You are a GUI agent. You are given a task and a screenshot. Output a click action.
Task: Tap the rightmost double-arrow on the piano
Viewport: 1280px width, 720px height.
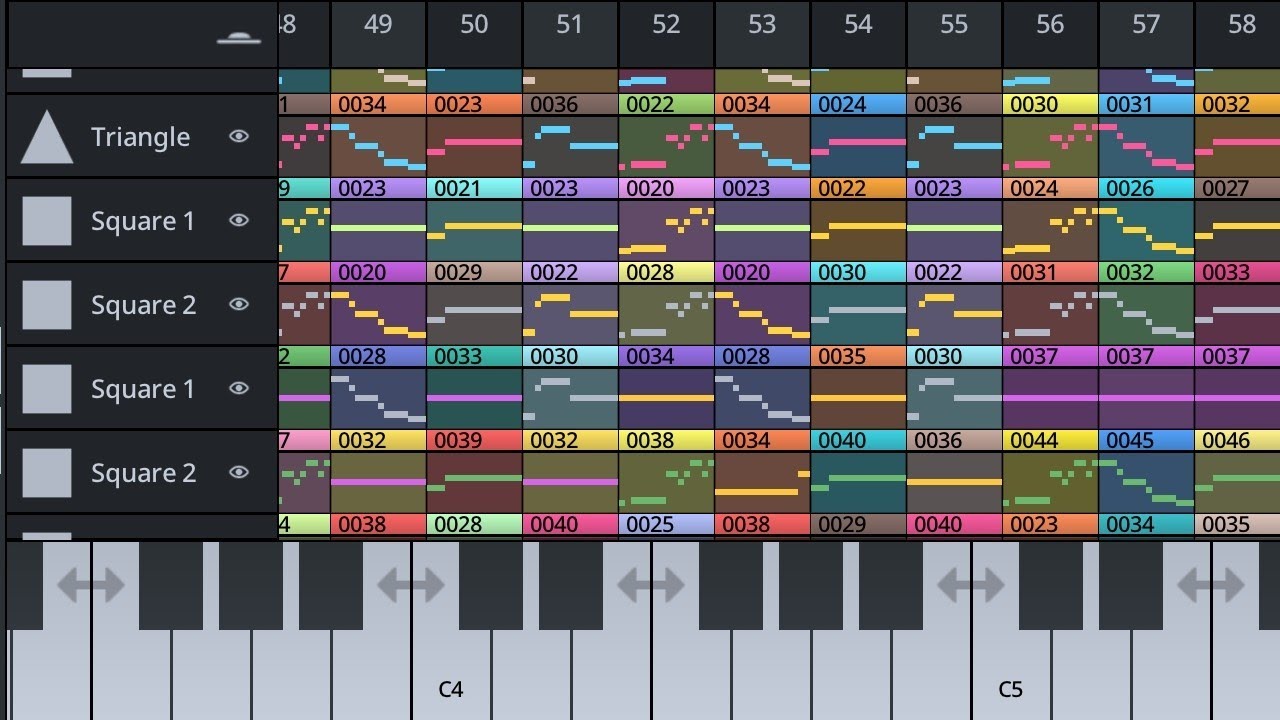[1211, 585]
